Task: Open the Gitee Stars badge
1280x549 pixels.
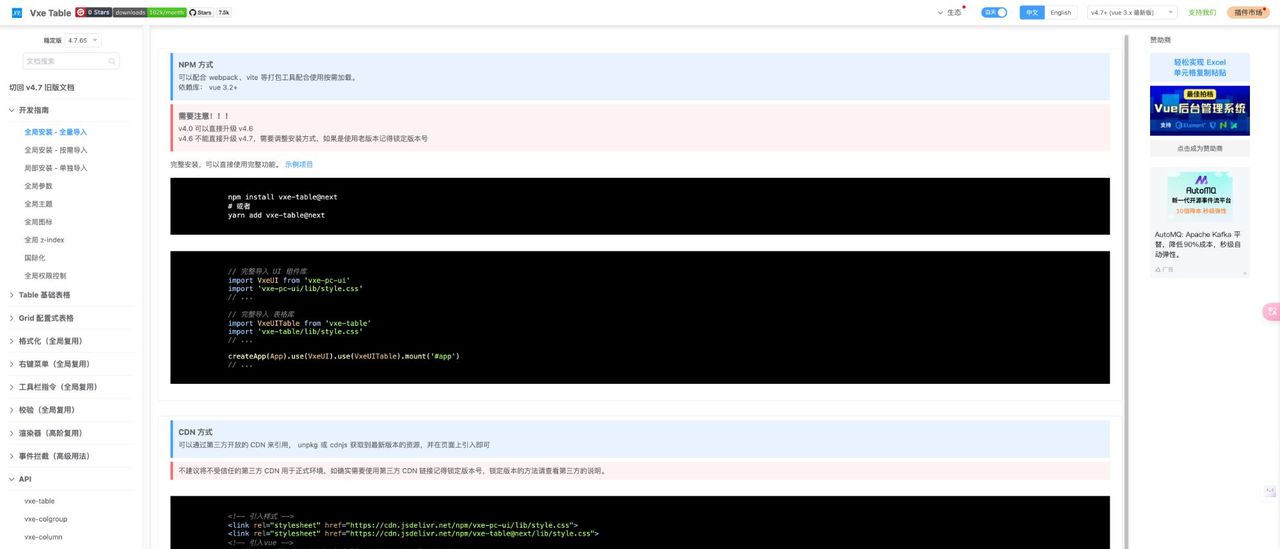Action: 93,13
